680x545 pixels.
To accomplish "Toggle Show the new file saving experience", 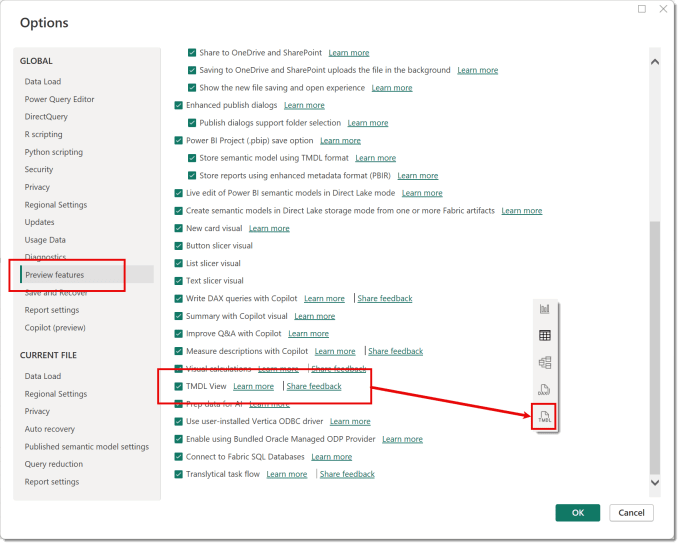I will click(x=193, y=88).
